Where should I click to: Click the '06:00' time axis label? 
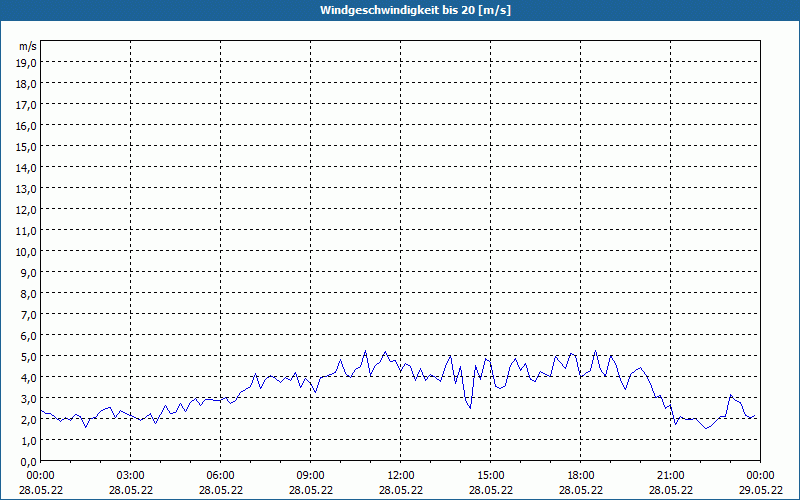click(220, 476)
